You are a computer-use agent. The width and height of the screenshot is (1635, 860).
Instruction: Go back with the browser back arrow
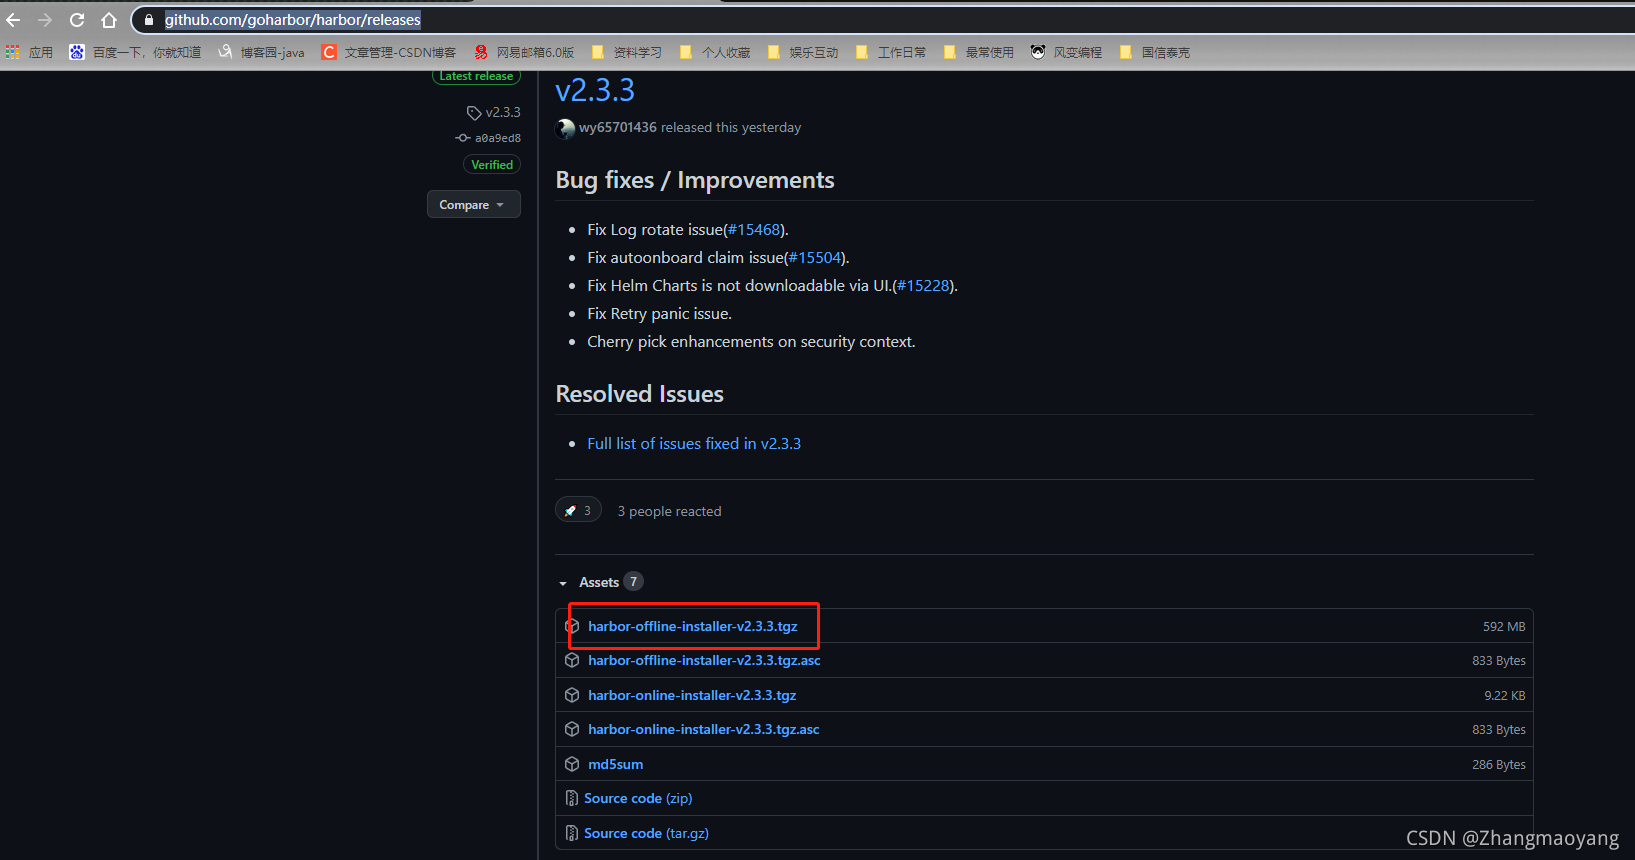click(13, 20)
